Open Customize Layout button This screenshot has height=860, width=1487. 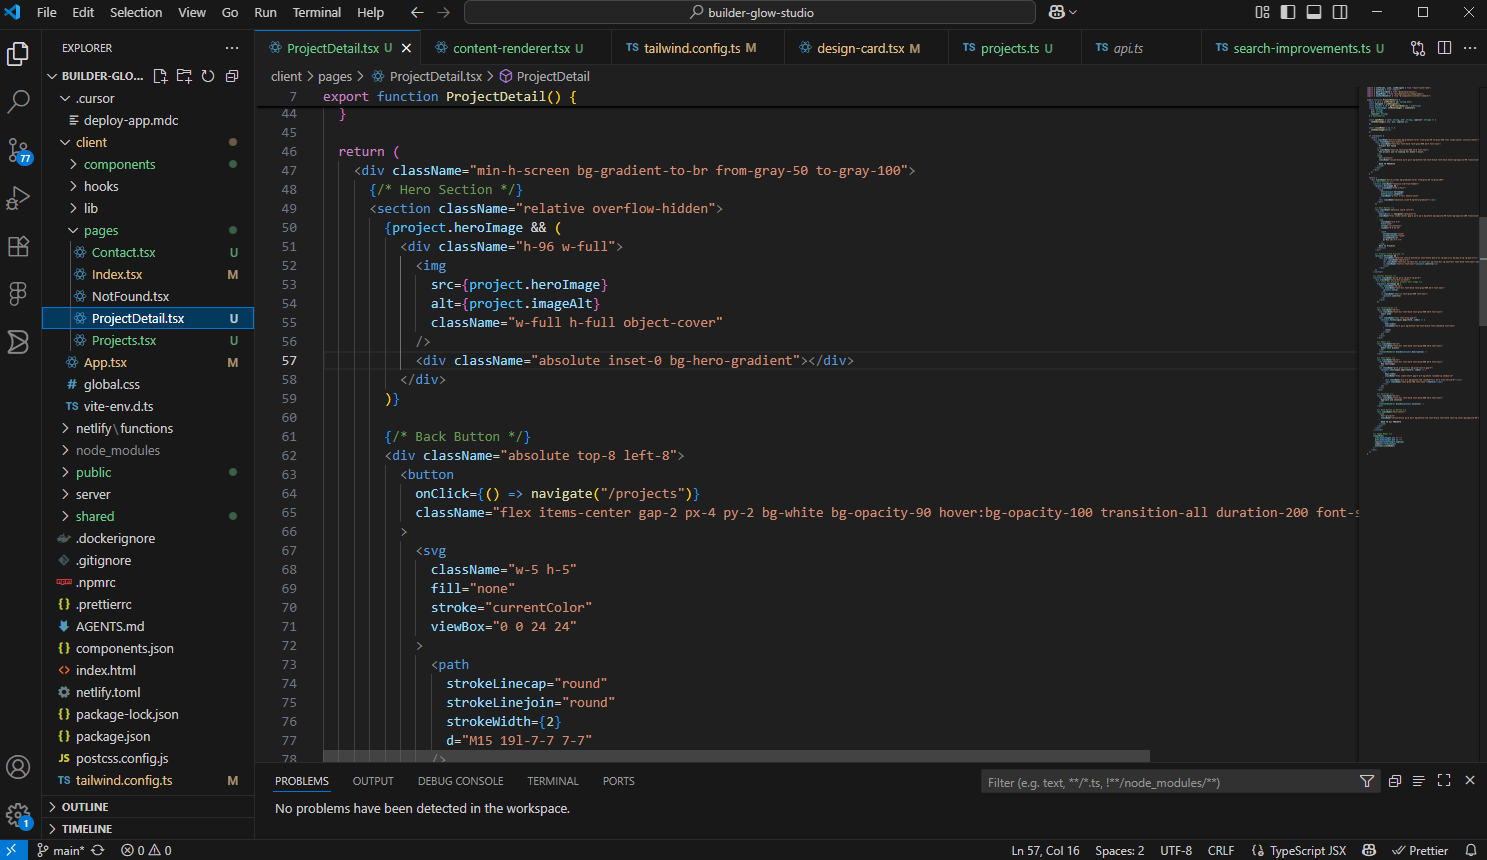[x=1262, y=12]
